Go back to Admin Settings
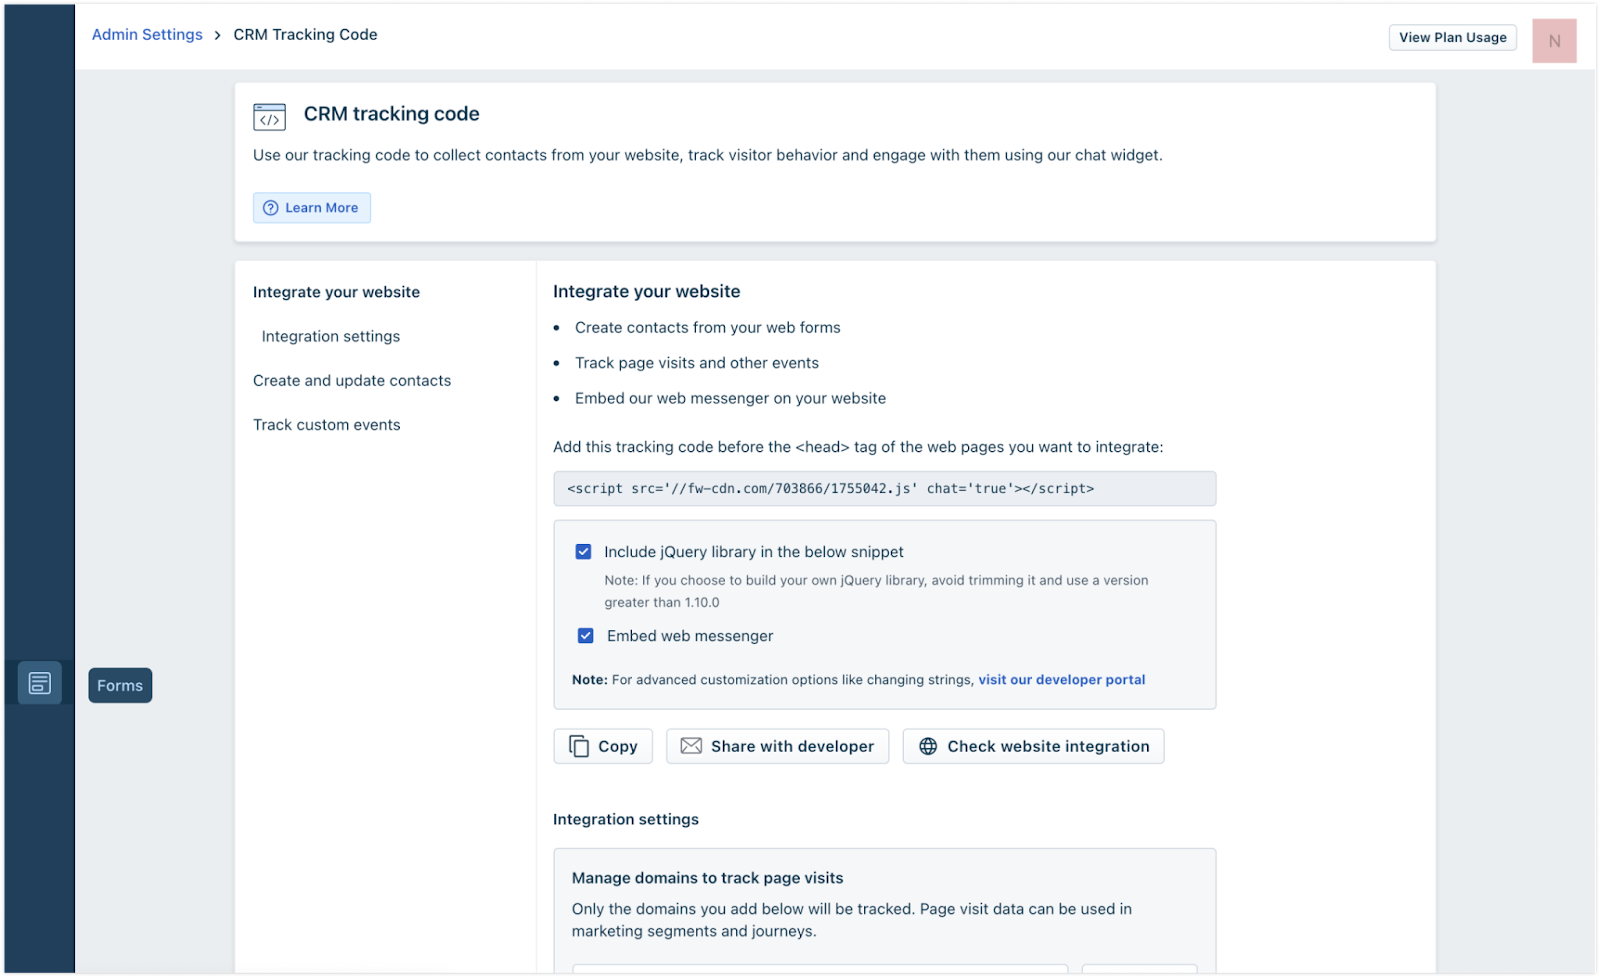This screenshot has width=1600, height=977. (147, 35)
